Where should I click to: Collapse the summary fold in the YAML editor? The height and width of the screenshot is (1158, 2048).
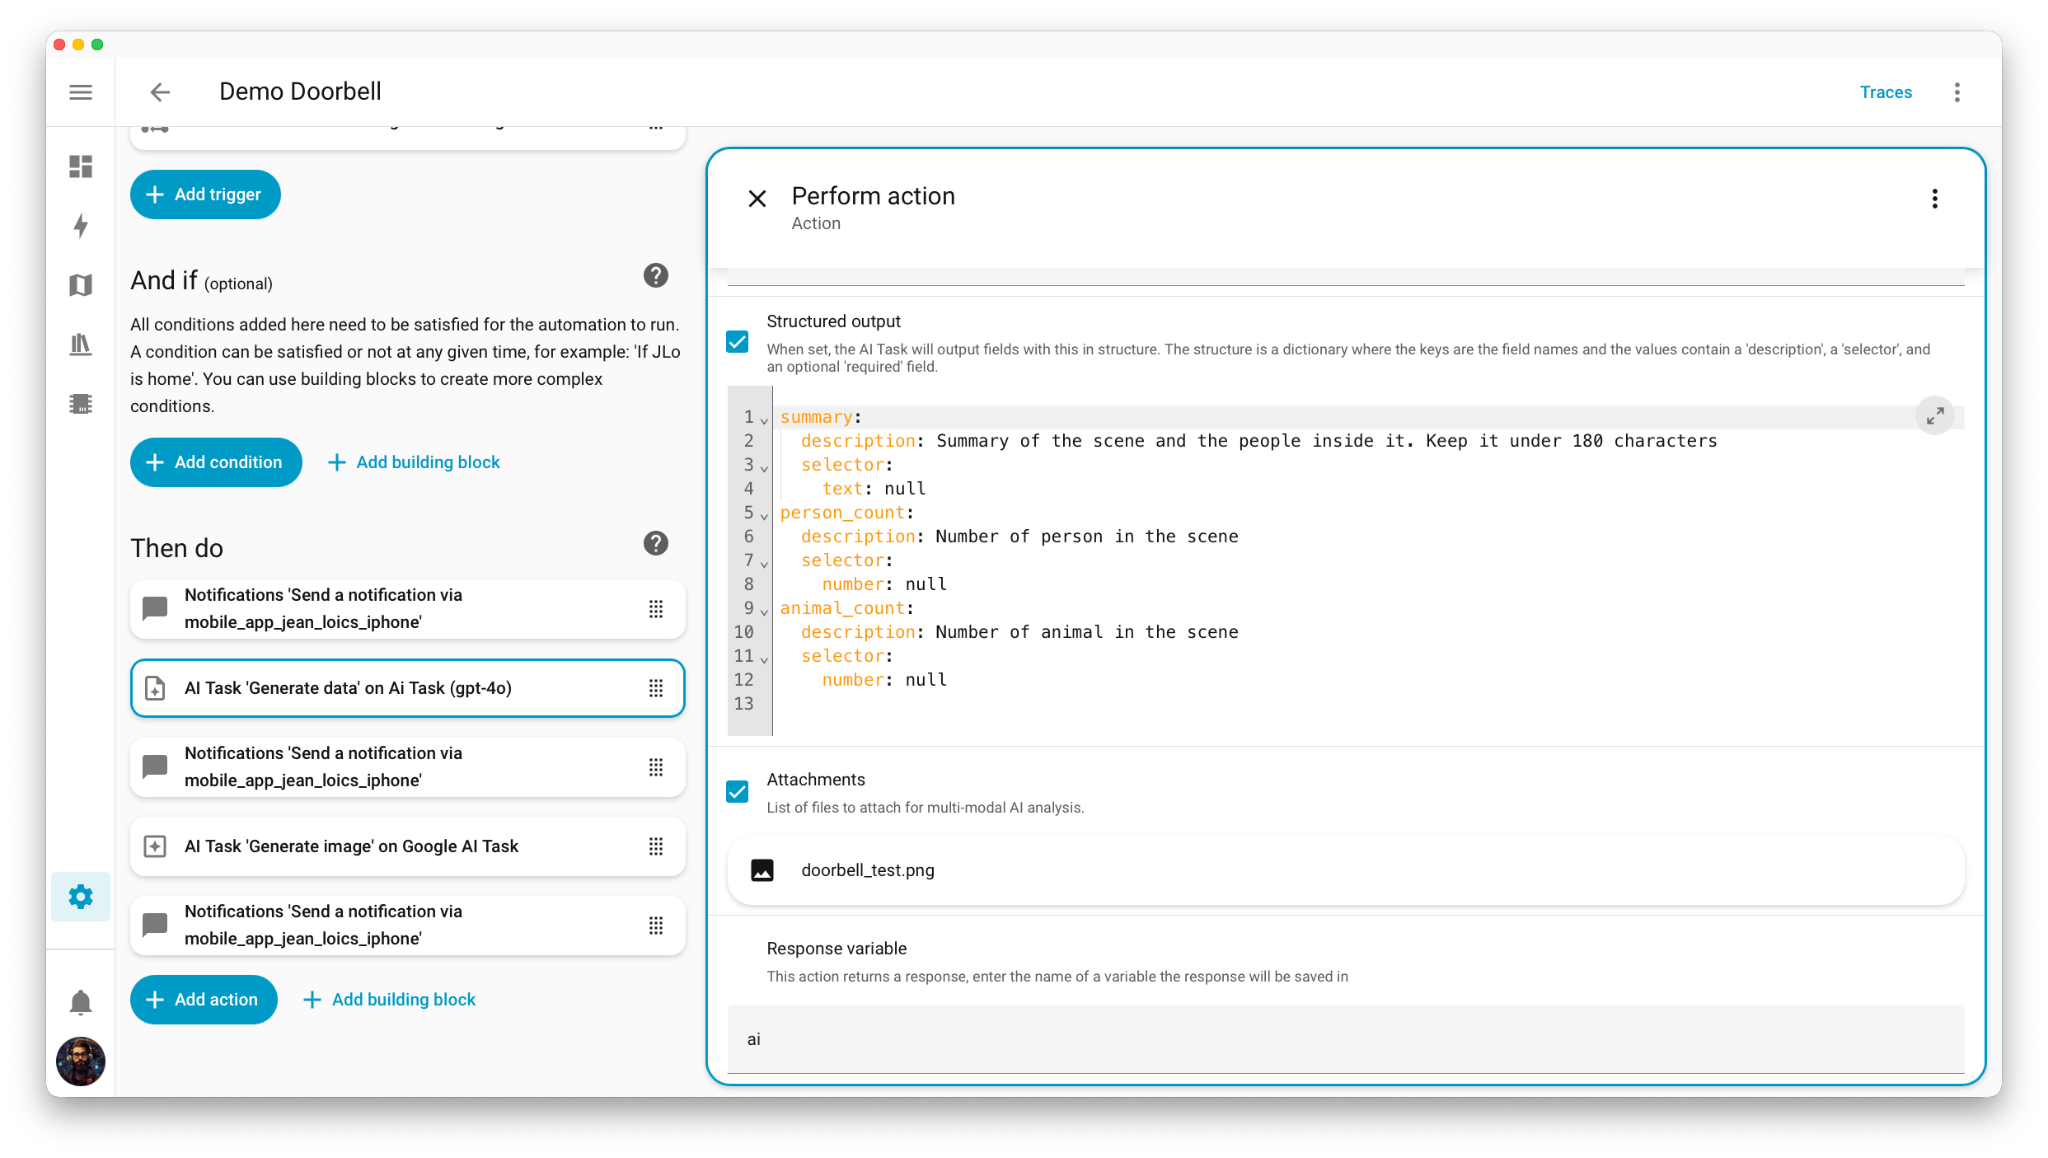tap(763, 420)
